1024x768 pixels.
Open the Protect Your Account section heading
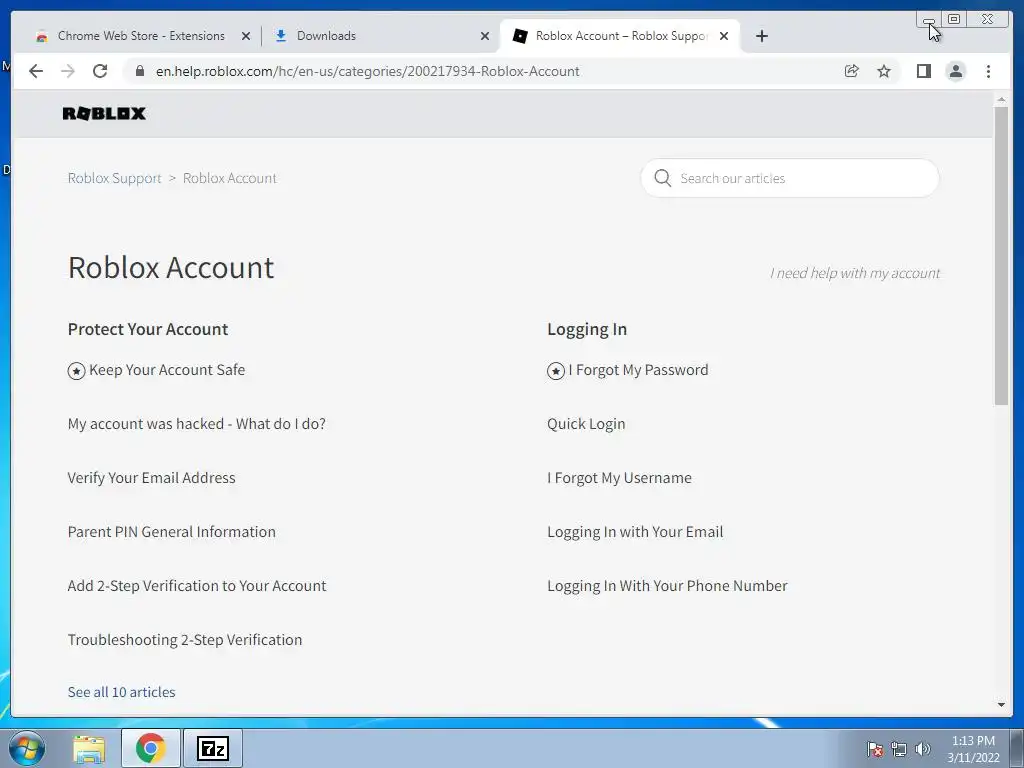click(x=148, y=329)
